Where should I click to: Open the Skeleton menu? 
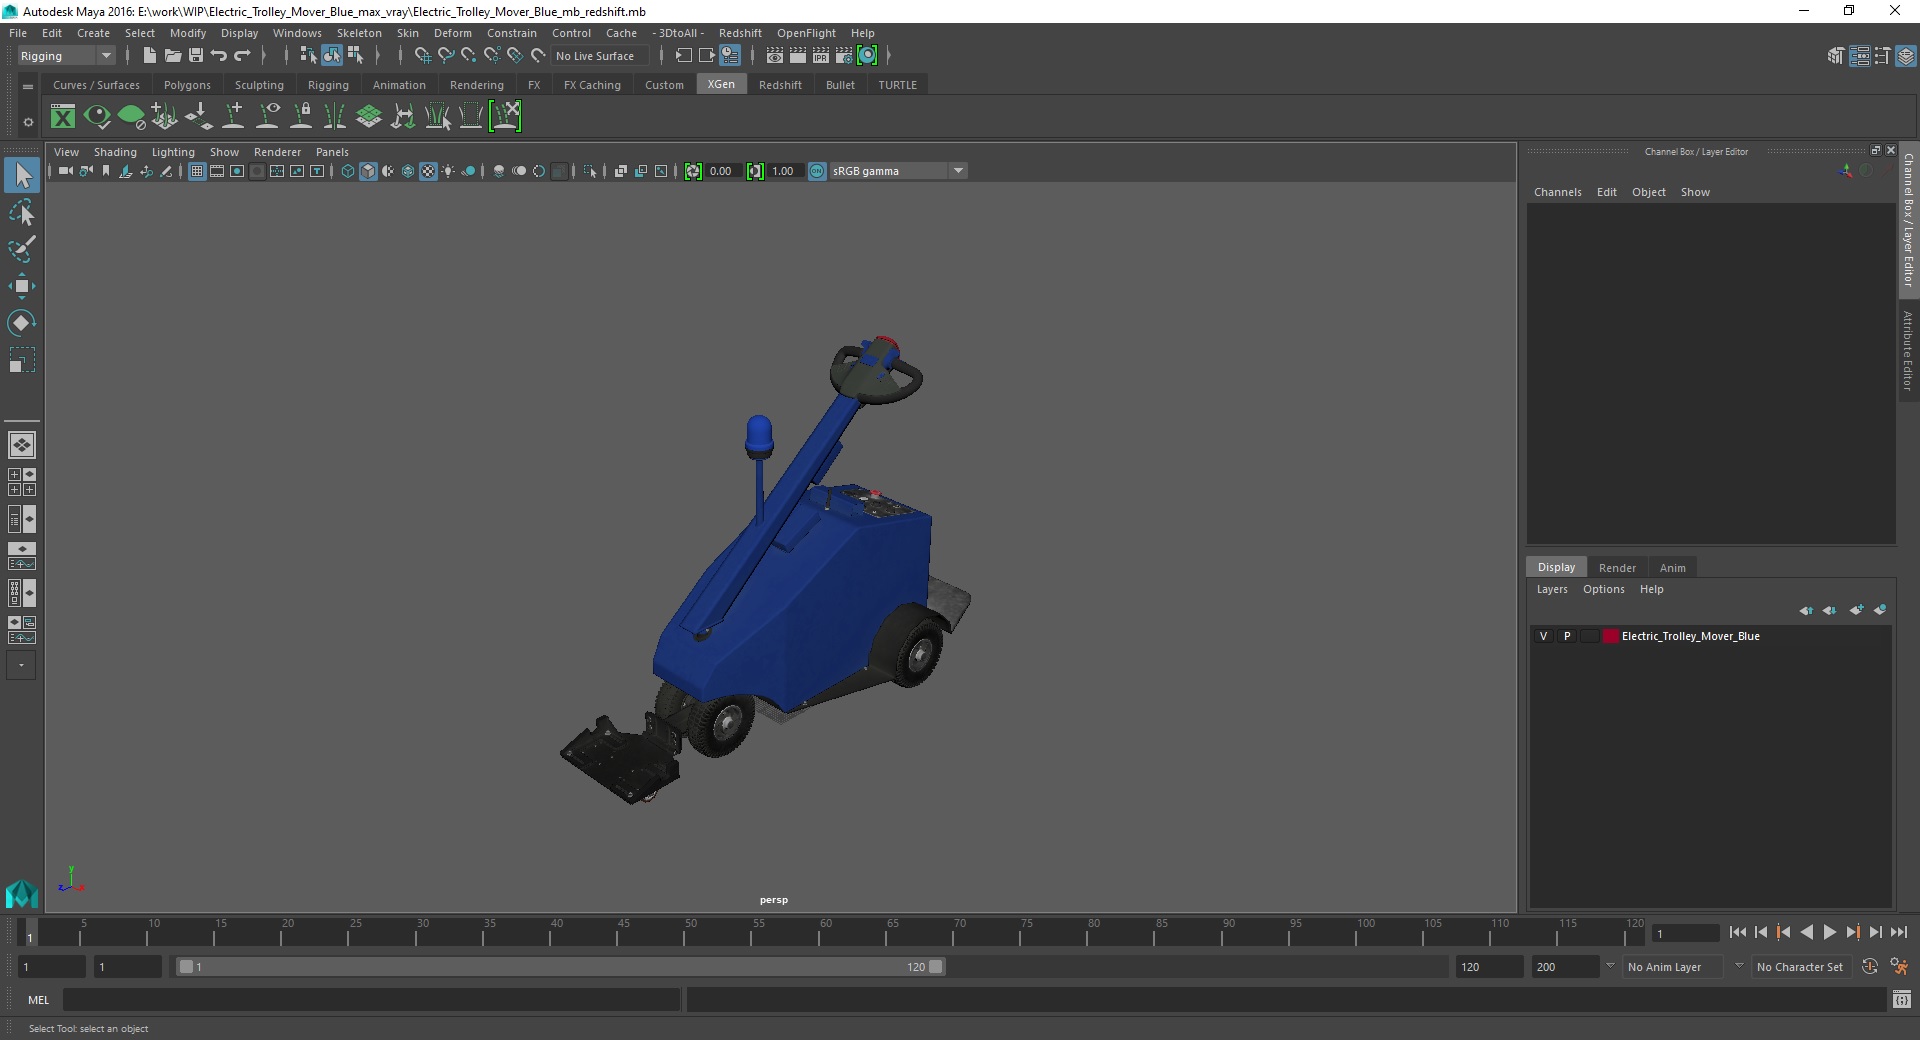359,33
